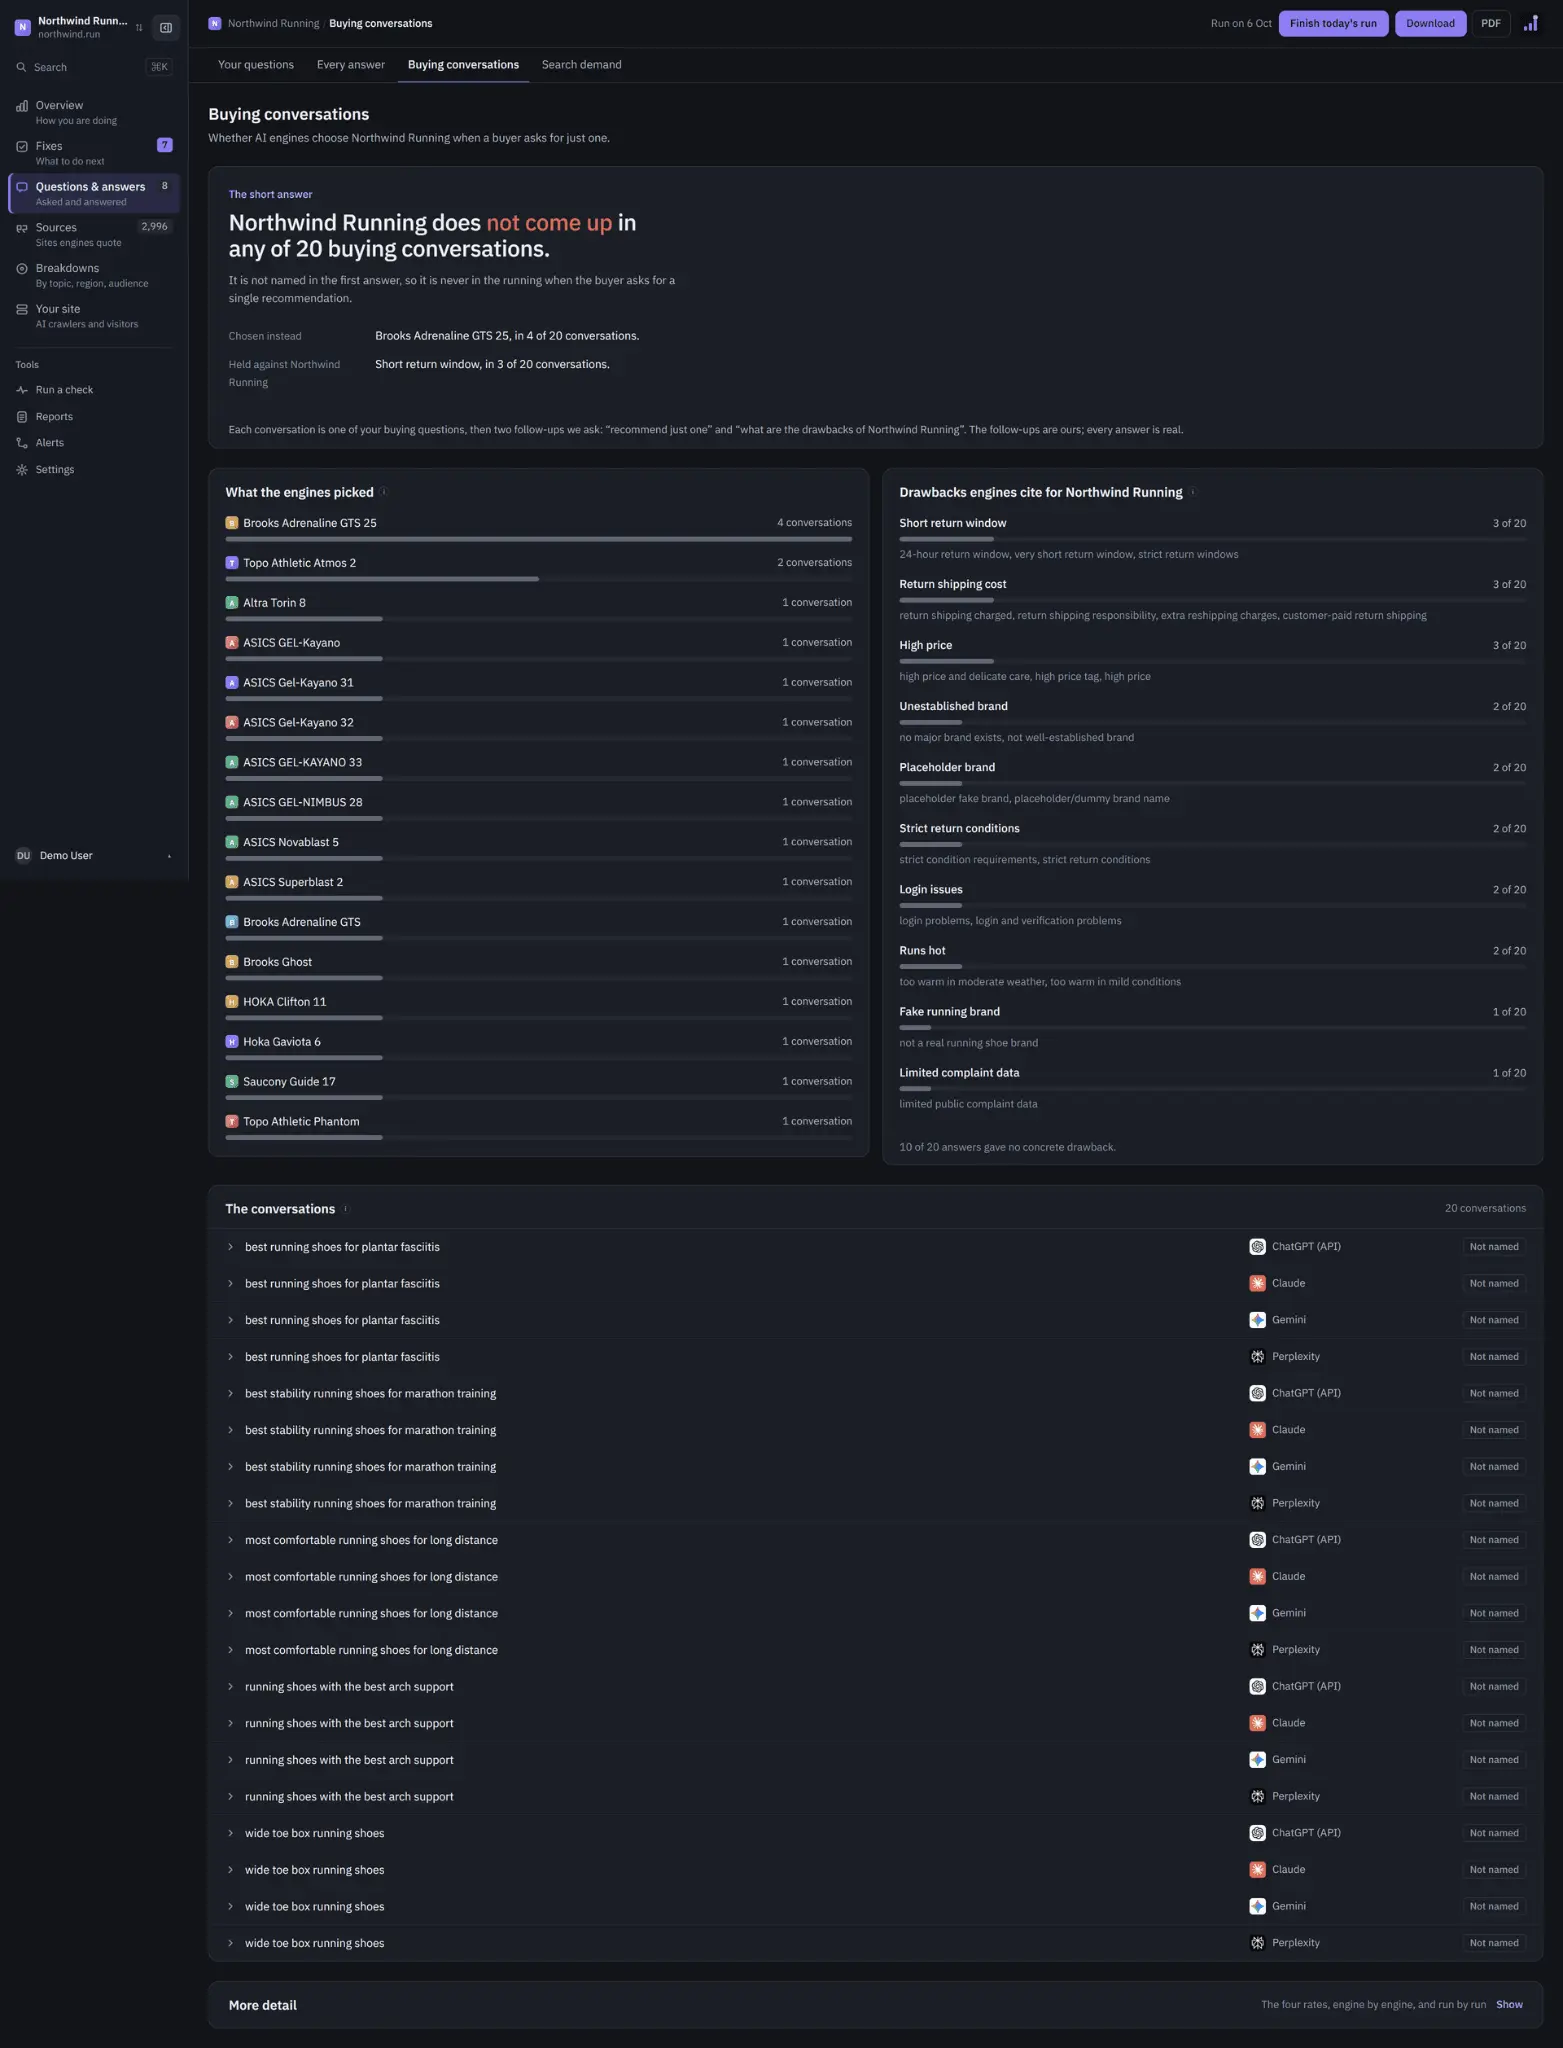Click the Northwind Running workspace logo

23,27
